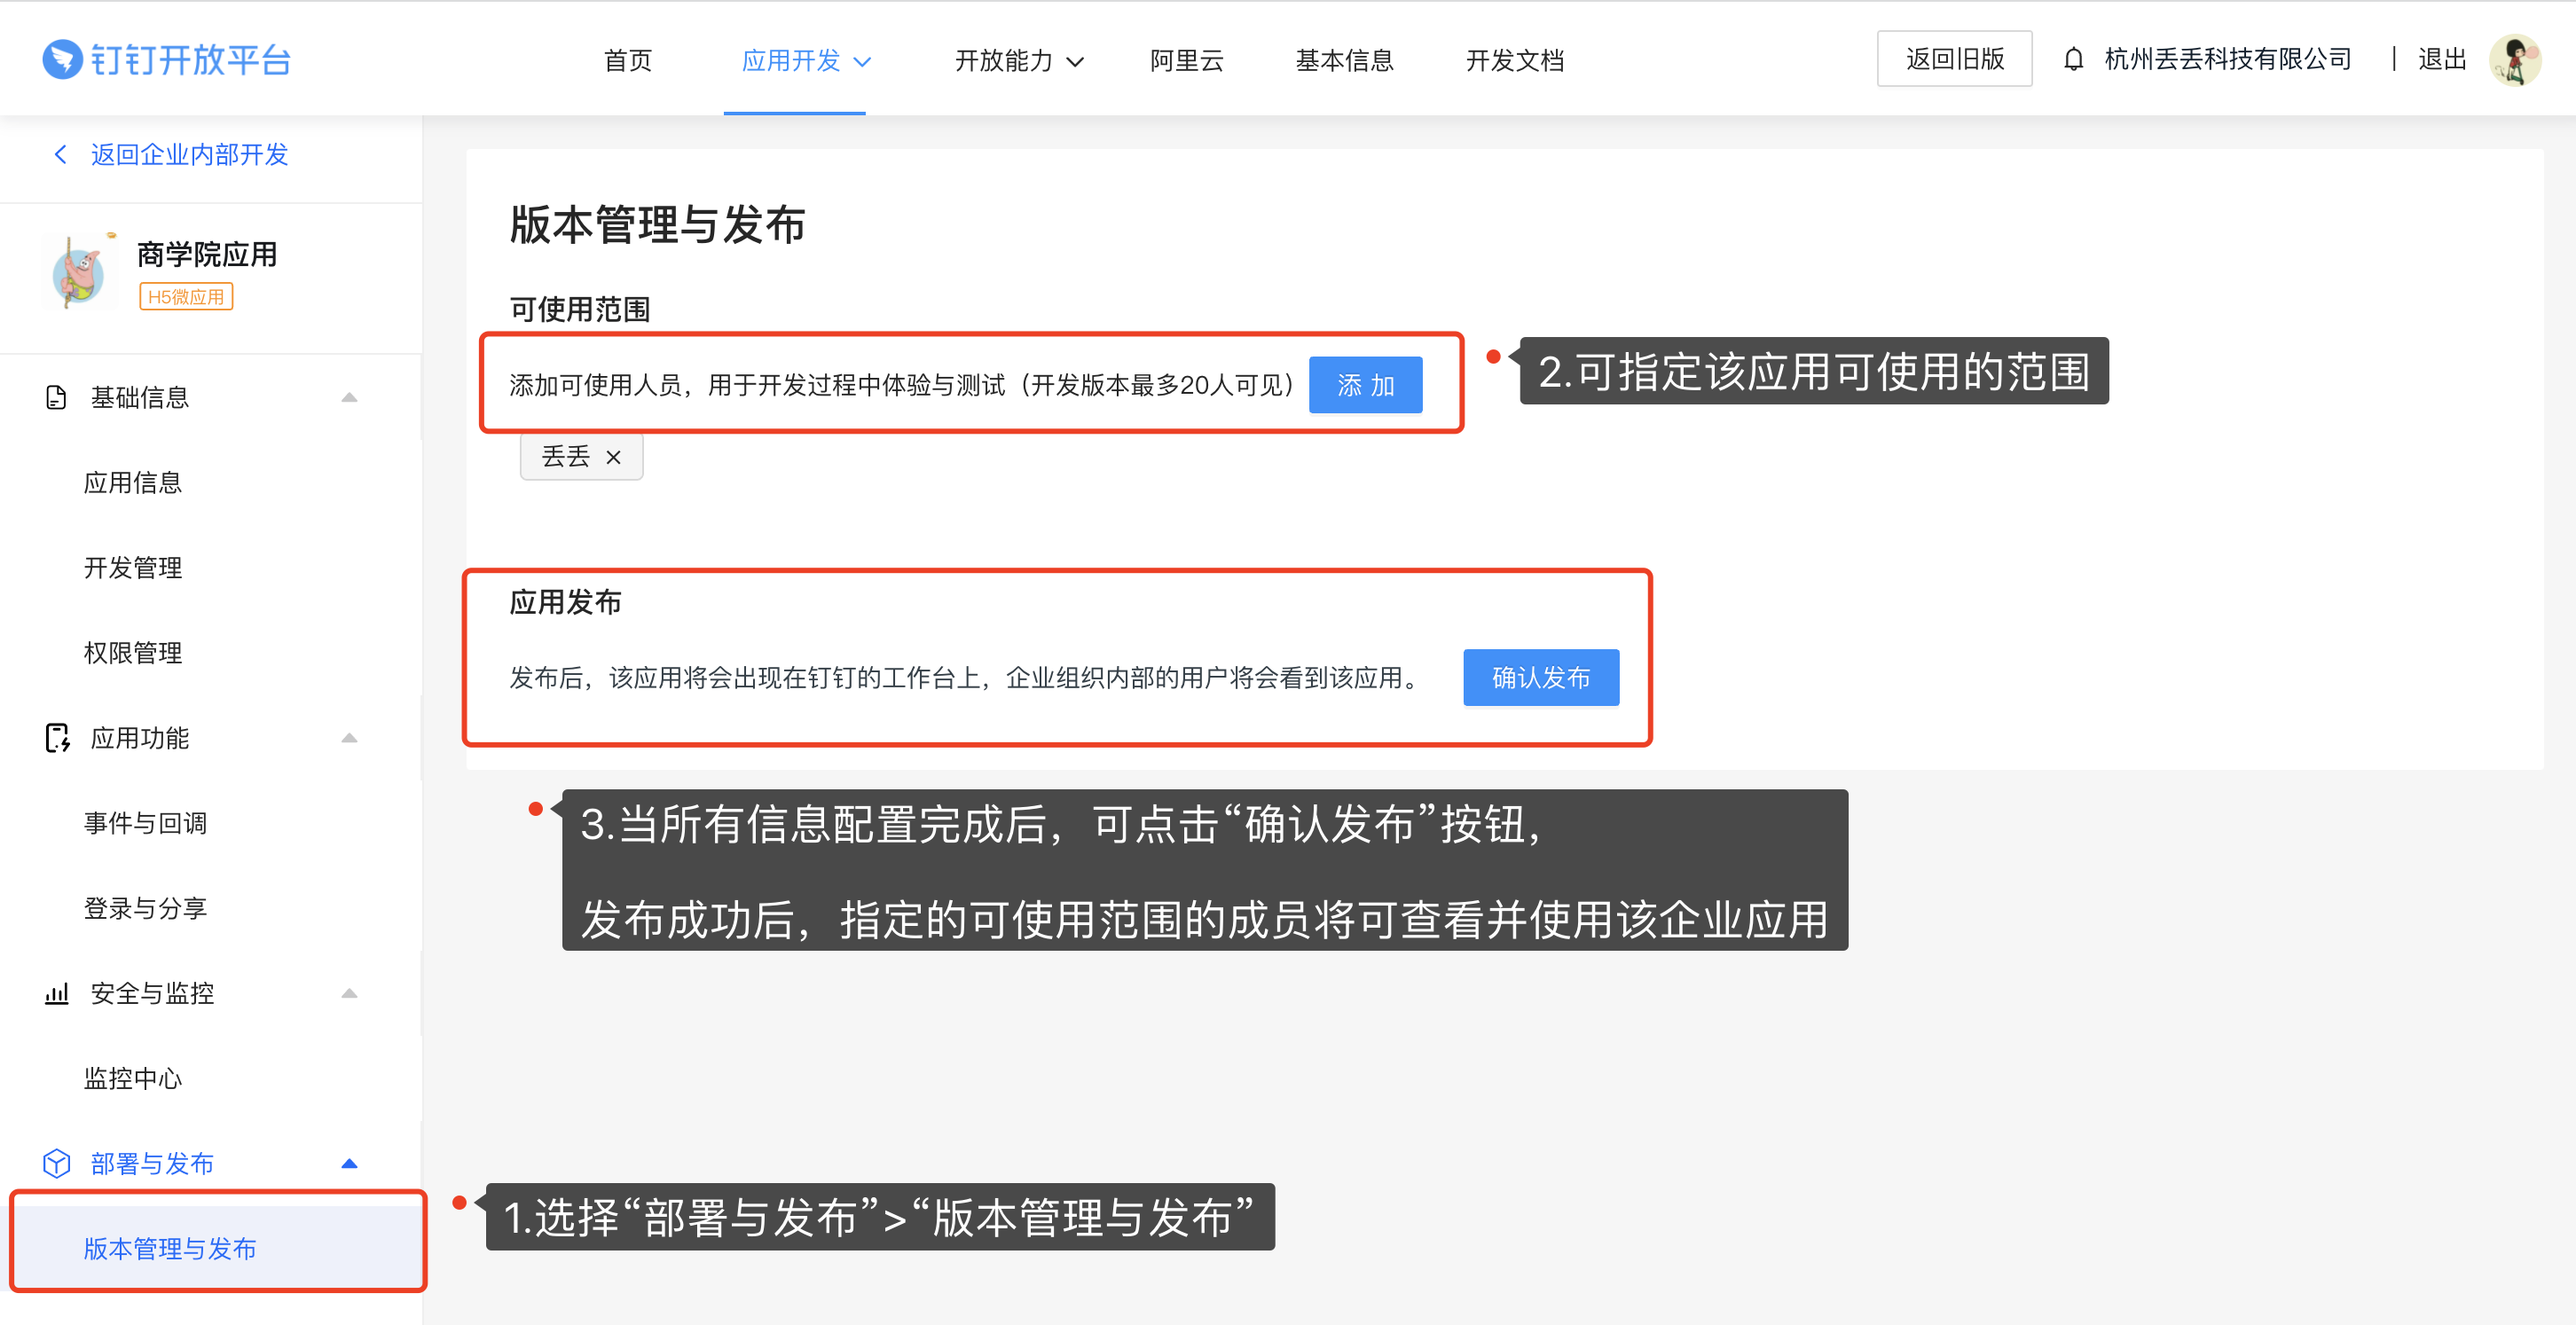Open the 应用开发 dropdown chevron

click(x=862, y=62)
